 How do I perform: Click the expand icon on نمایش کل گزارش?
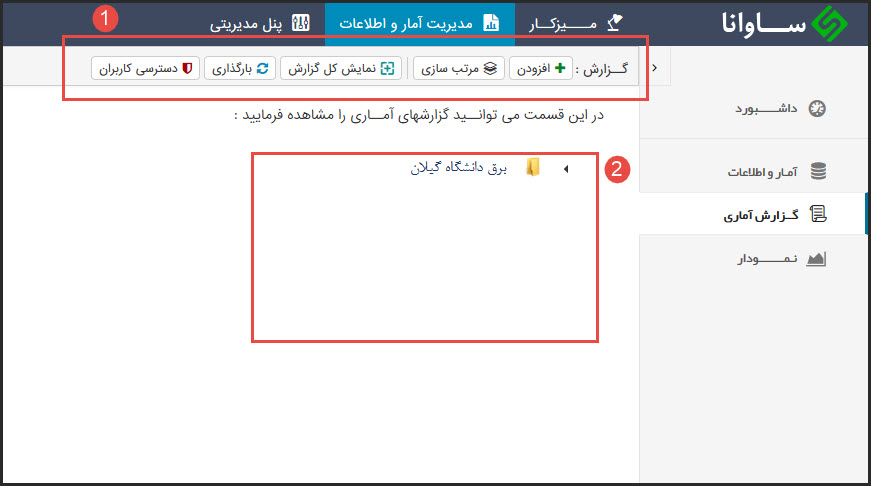pyautogui.click(x=387, y=68)
